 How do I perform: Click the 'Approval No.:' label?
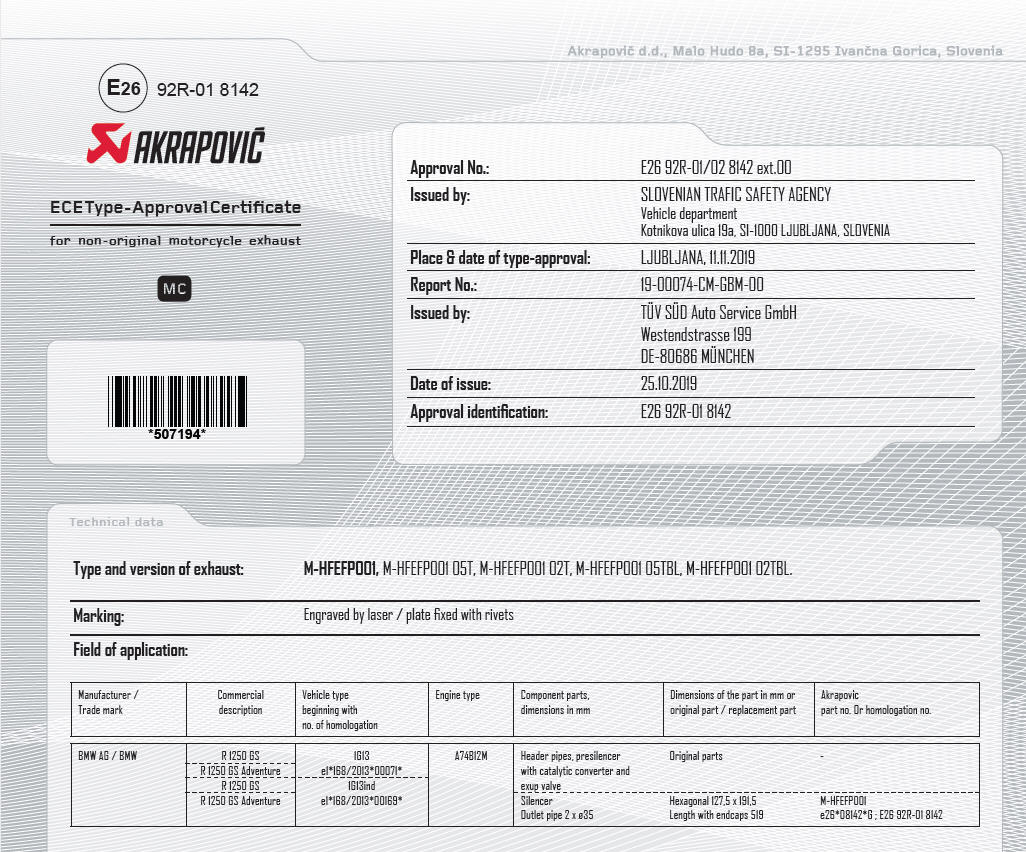click(x=450, y=168)
